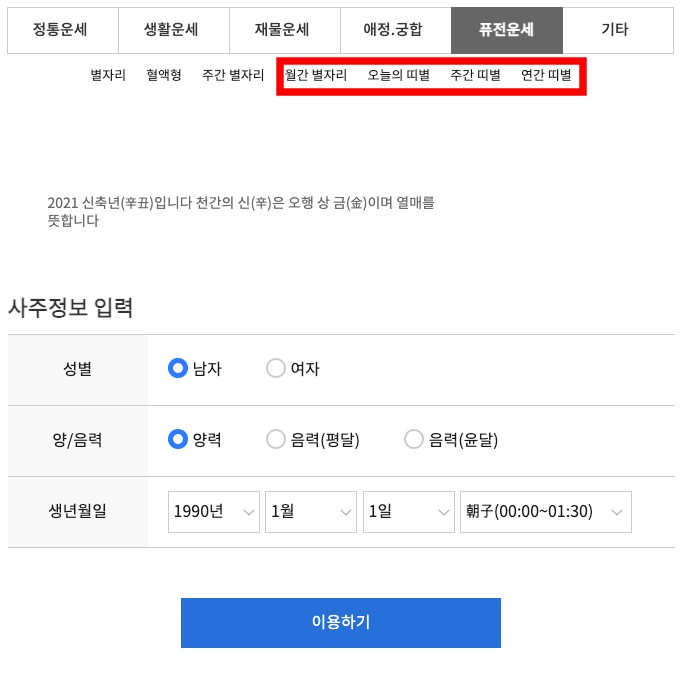
Task: Open the 별자리 submenu link
Action: pos(108,75)
